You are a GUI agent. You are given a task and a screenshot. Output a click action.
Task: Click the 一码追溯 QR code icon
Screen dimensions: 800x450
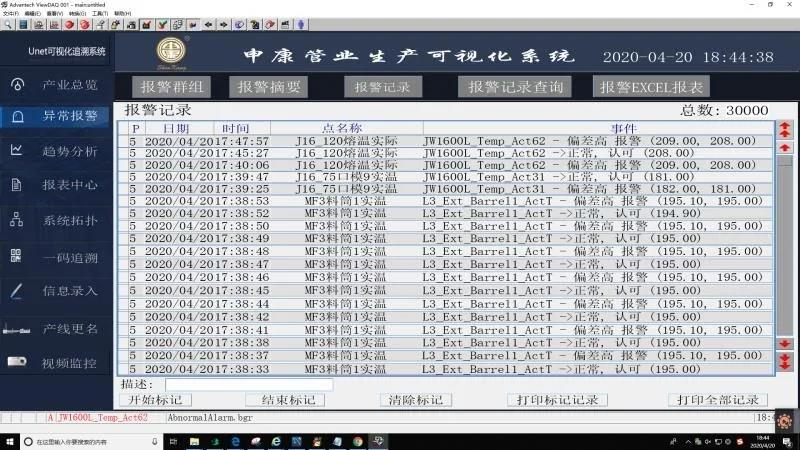pyautogui.click(x=17, y=257)
